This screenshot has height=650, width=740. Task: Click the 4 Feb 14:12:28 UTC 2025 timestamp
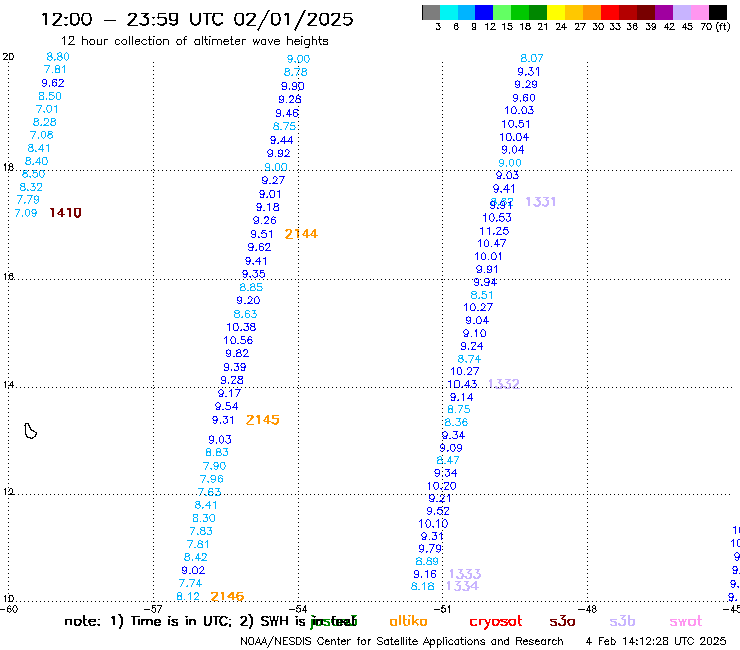coord(656,641)
